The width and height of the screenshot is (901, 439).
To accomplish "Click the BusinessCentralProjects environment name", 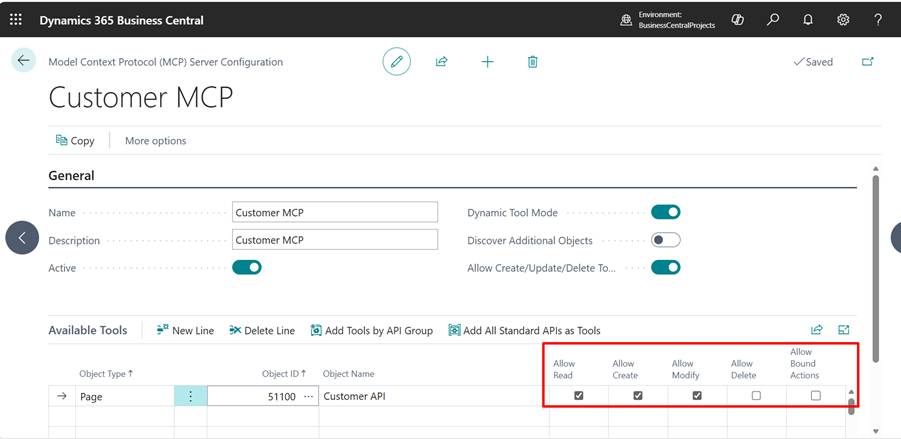I will (x=677, y=26).
